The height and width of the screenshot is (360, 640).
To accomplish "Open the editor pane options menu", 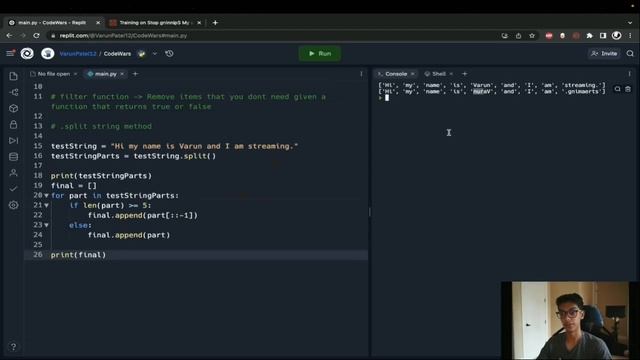I will pos(361,74).
